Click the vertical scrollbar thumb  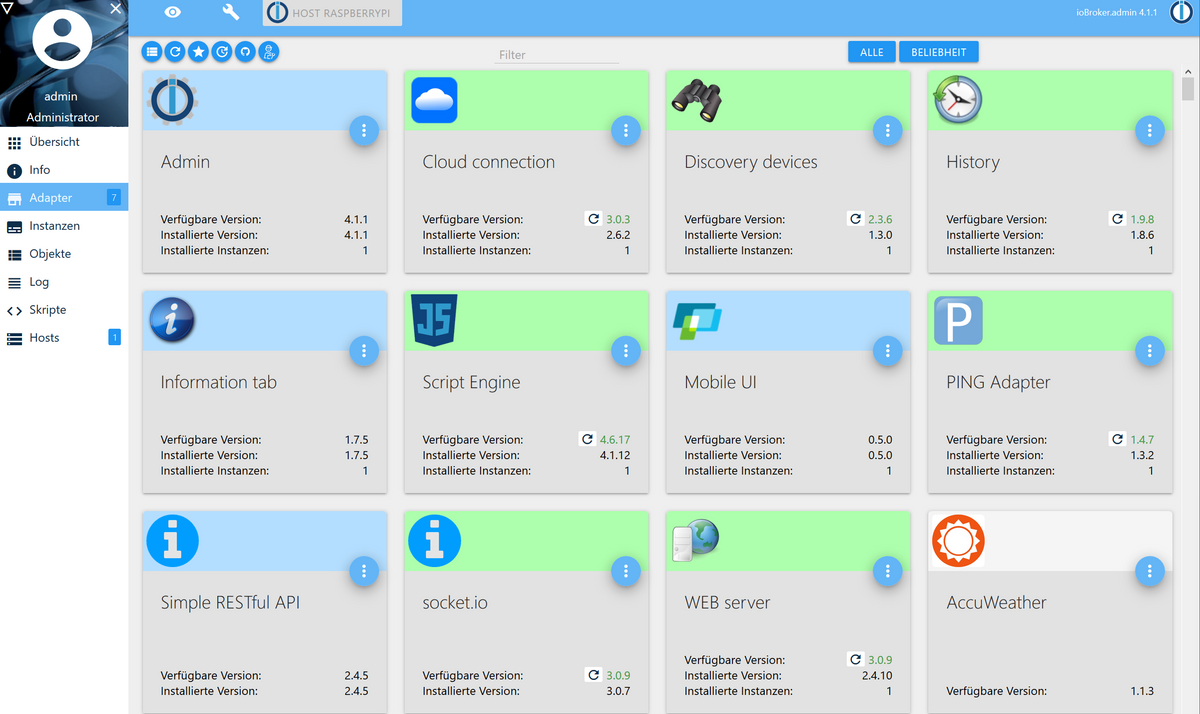click(x=1188, y=89)
